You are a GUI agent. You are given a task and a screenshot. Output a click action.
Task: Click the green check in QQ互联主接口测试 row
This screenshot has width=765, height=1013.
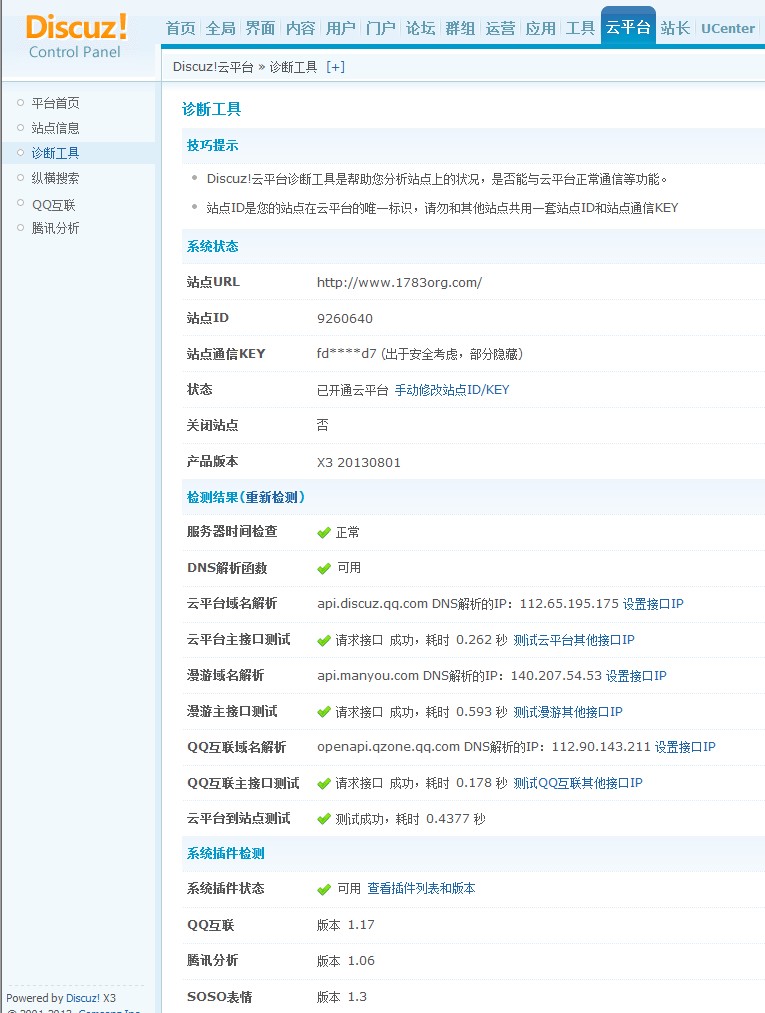(x=324, y=784)
